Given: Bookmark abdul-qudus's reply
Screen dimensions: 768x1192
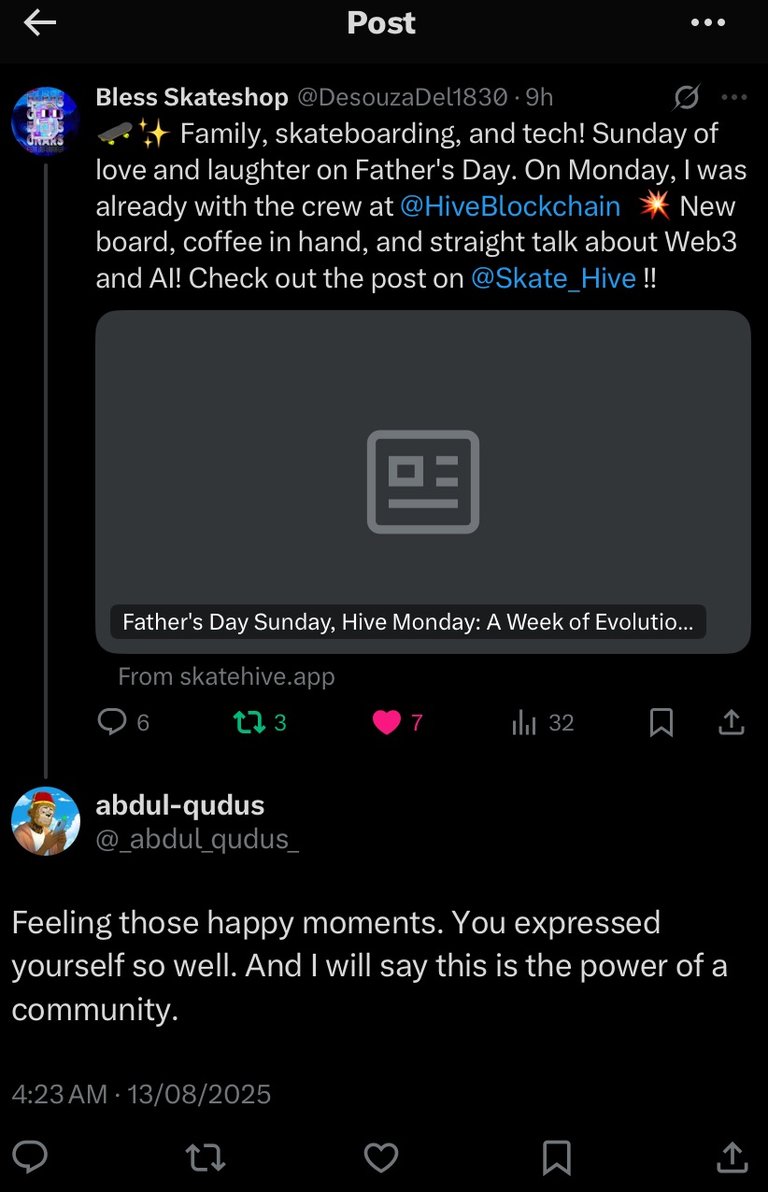Looking at the screenshot, I should (556, 1157).
